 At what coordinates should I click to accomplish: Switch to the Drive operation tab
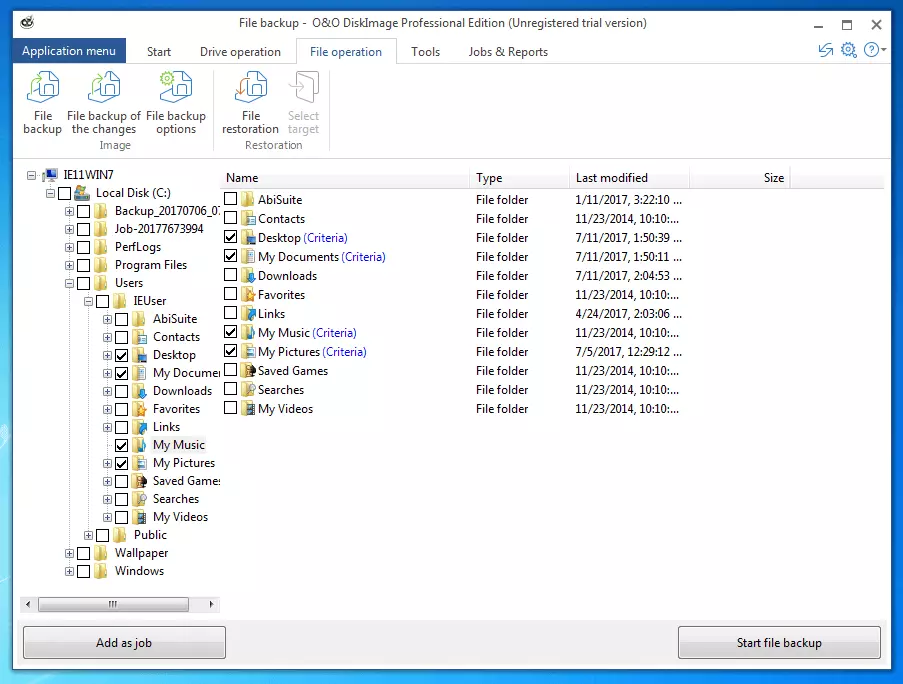(x=240, y=52)
